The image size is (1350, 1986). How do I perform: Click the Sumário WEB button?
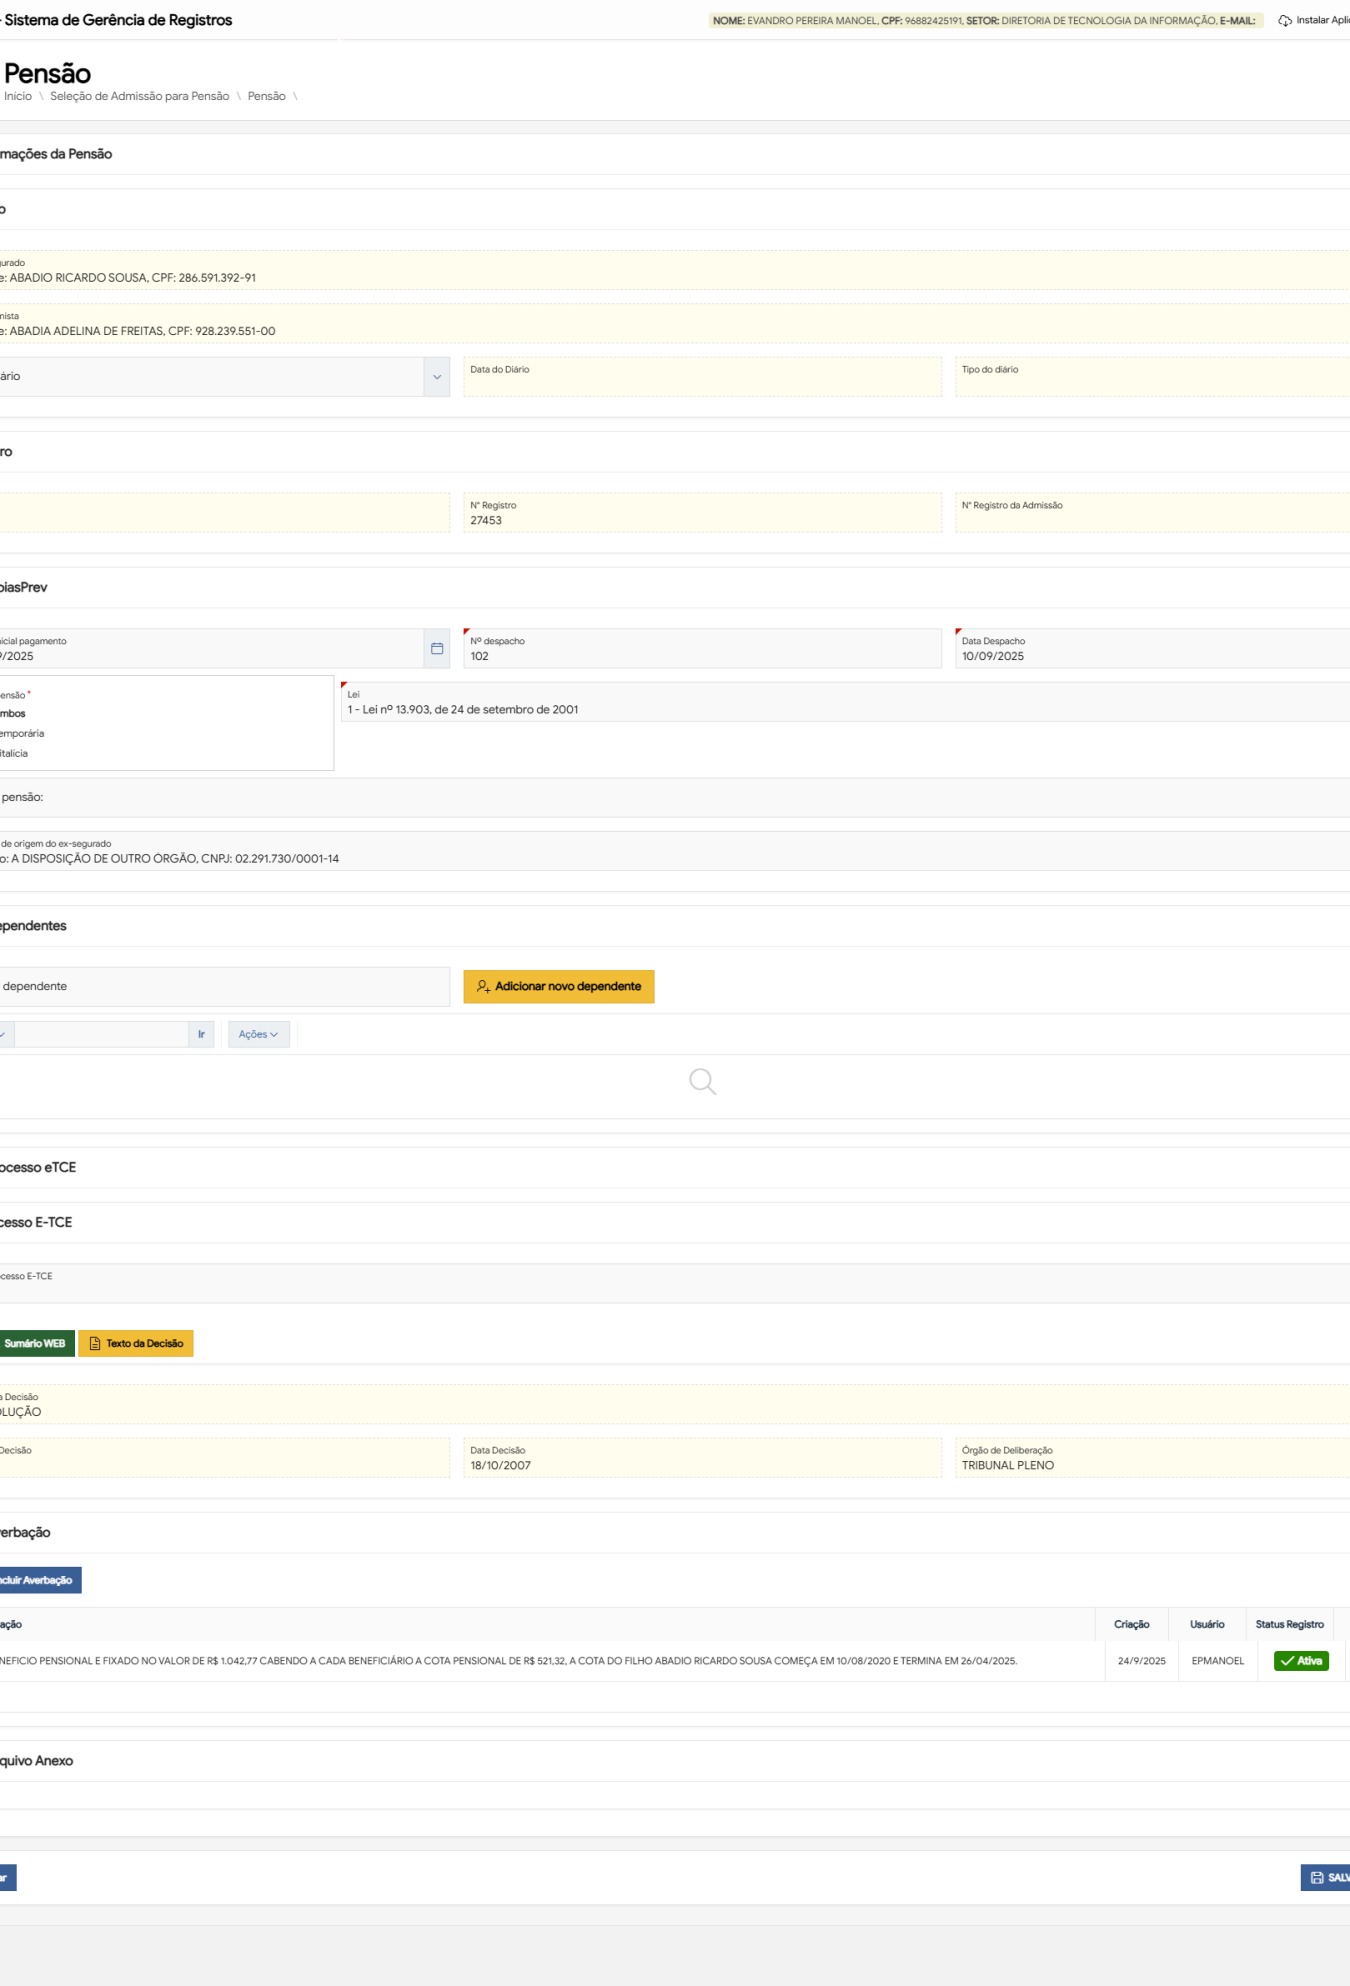point(35,1344)
